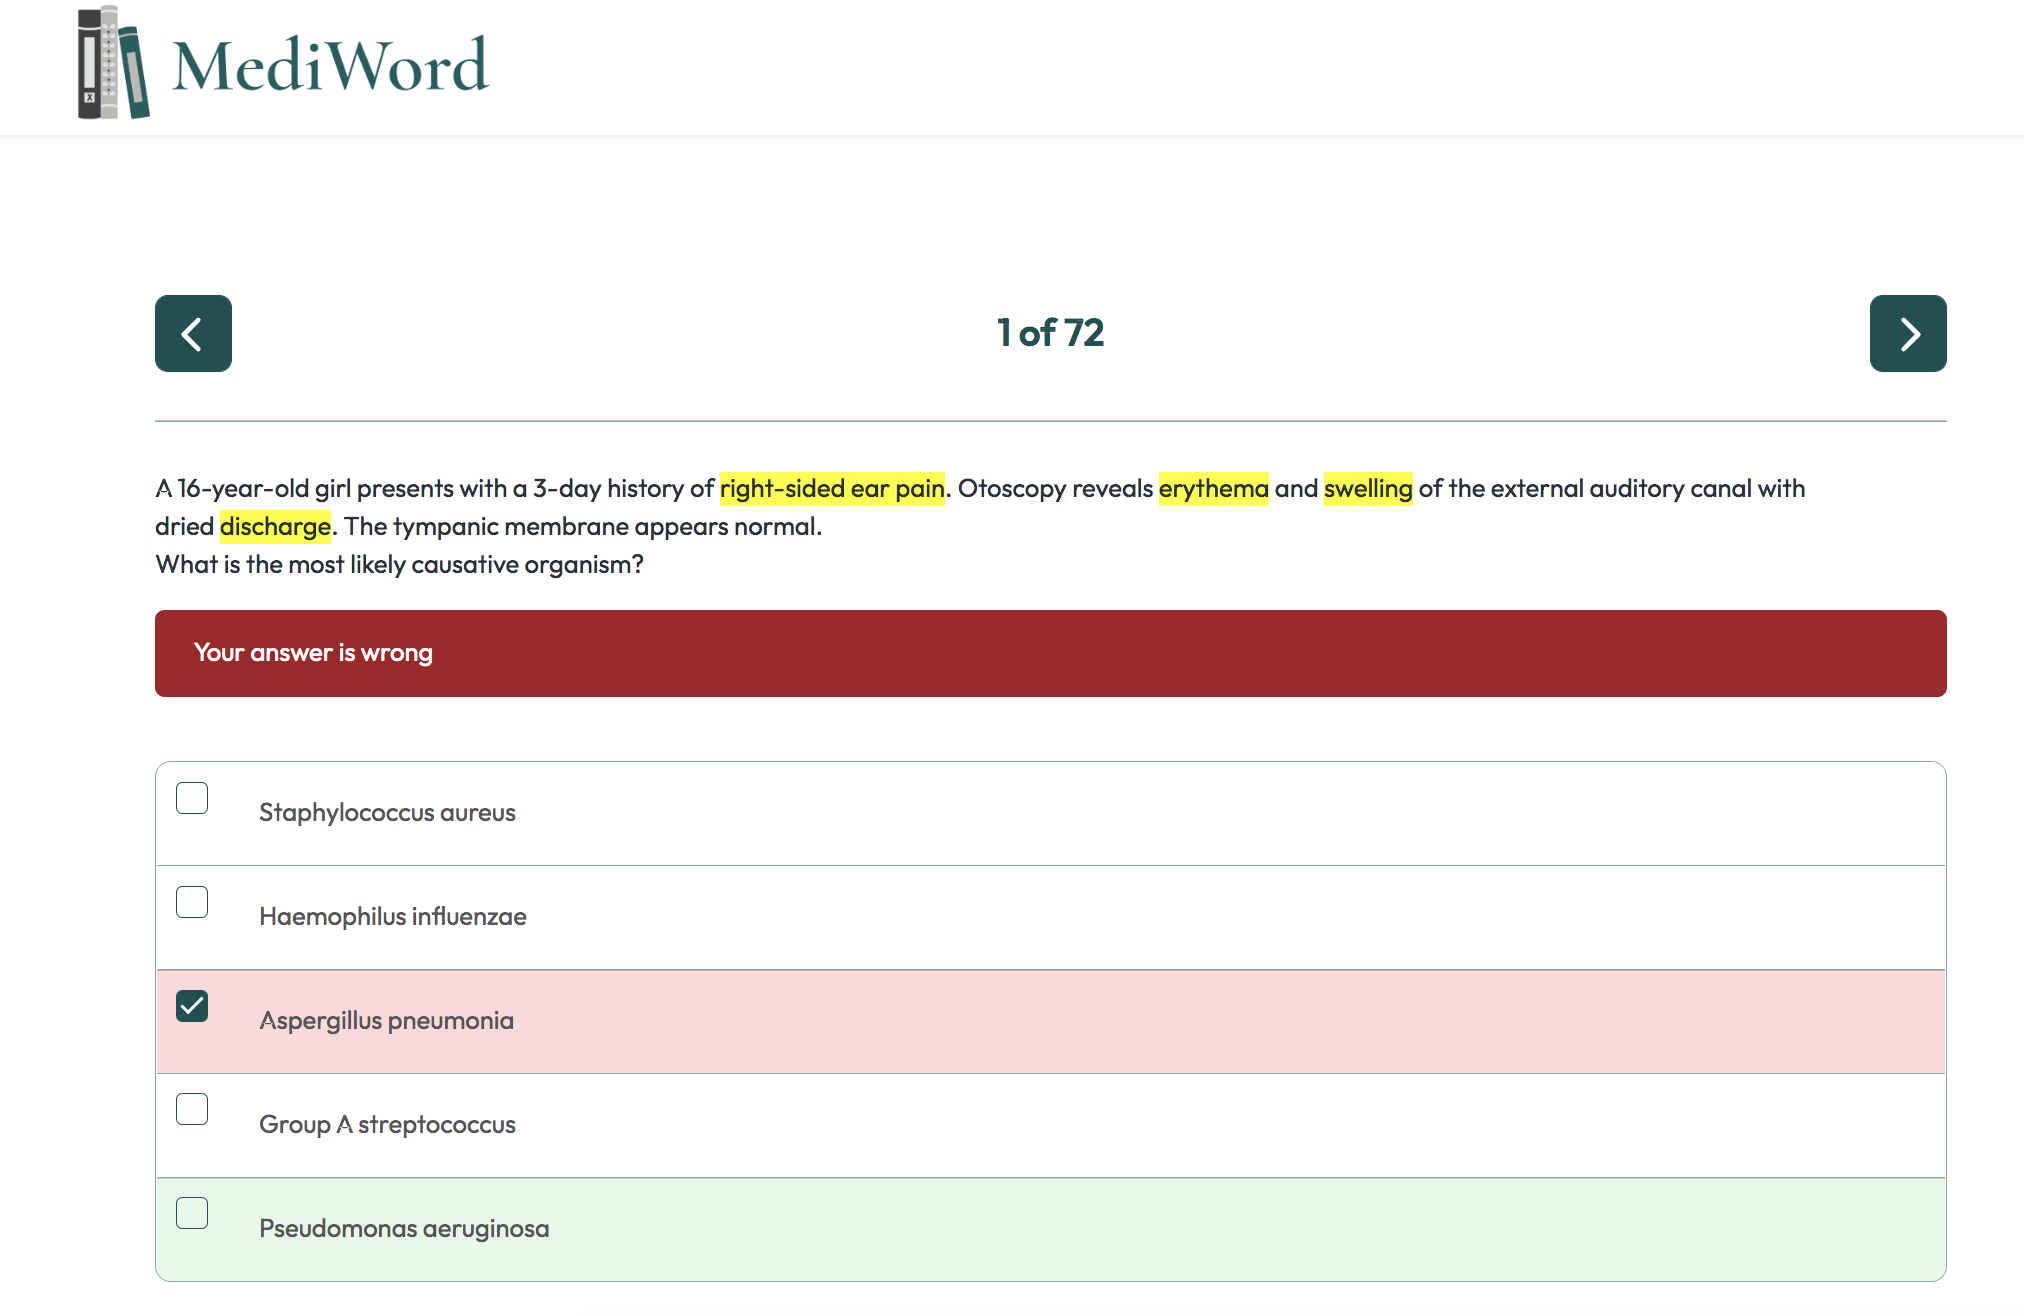The width and height of the screenshot is (2024, 1316).
Task: Click the highlighted word 'discharge'
Action: [275, 527]
